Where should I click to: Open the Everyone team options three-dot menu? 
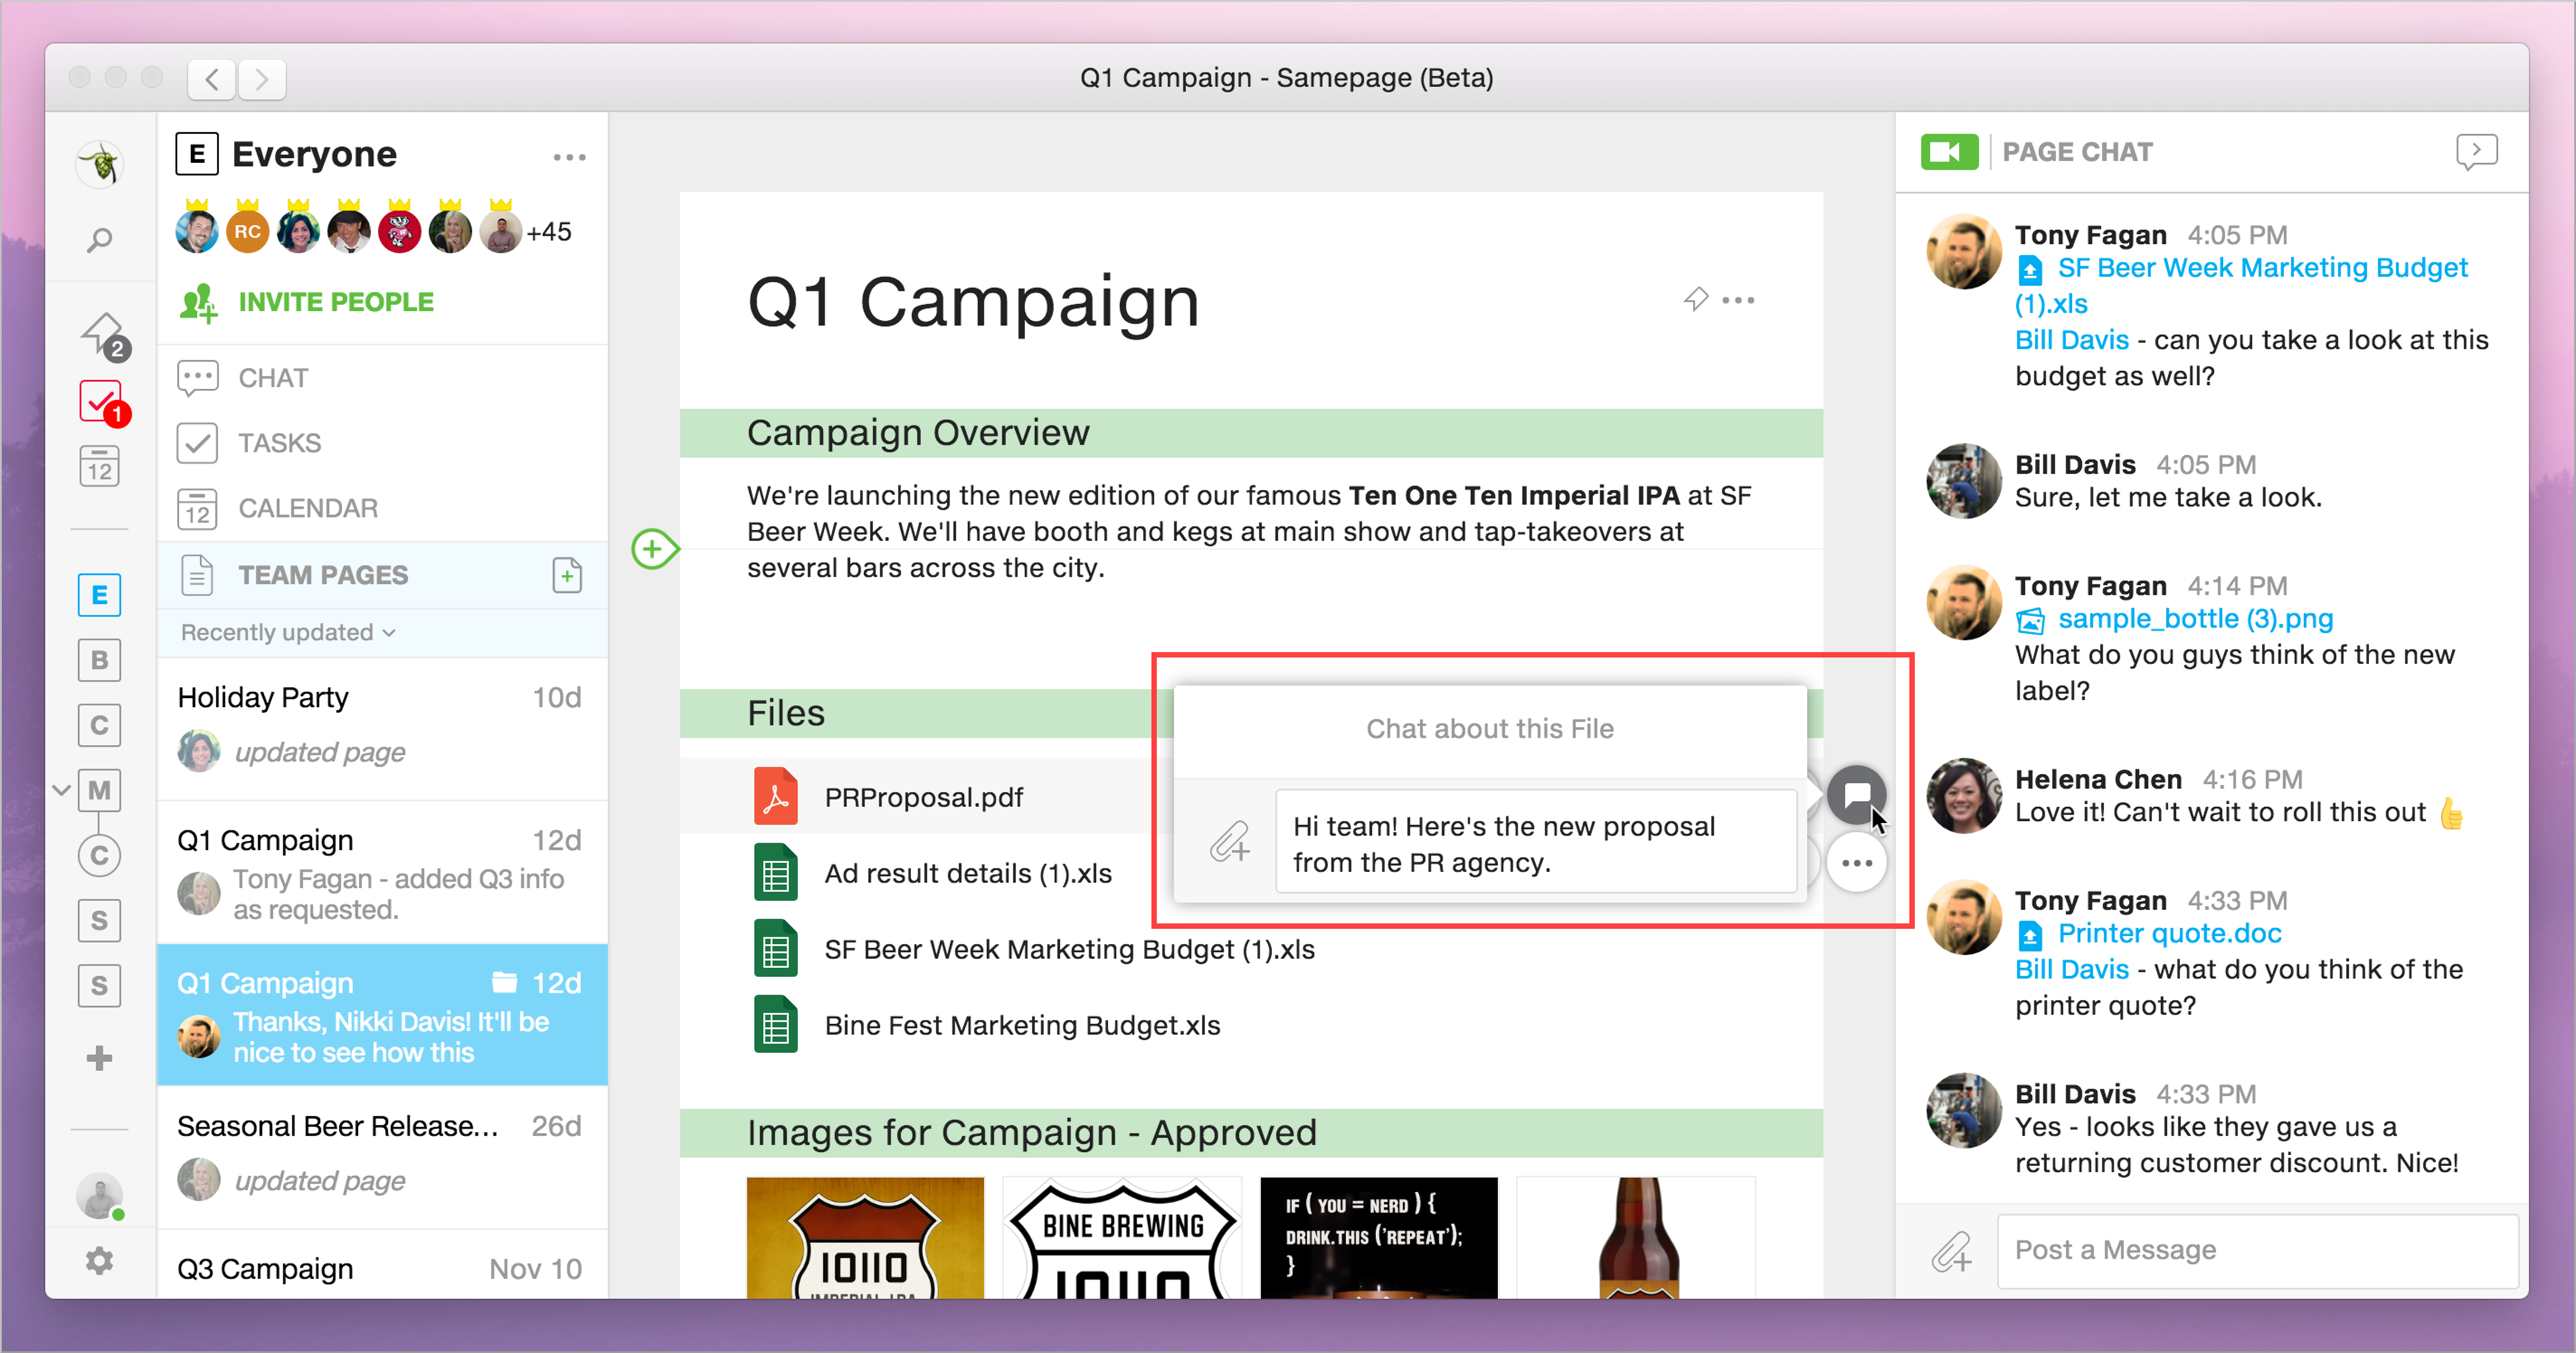click(x=569, y=157)
